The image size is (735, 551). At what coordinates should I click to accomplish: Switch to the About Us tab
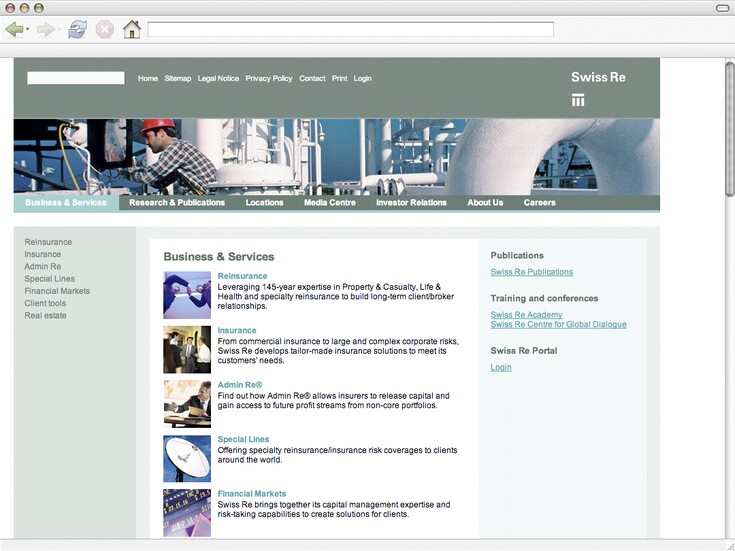tap(485, 203)
